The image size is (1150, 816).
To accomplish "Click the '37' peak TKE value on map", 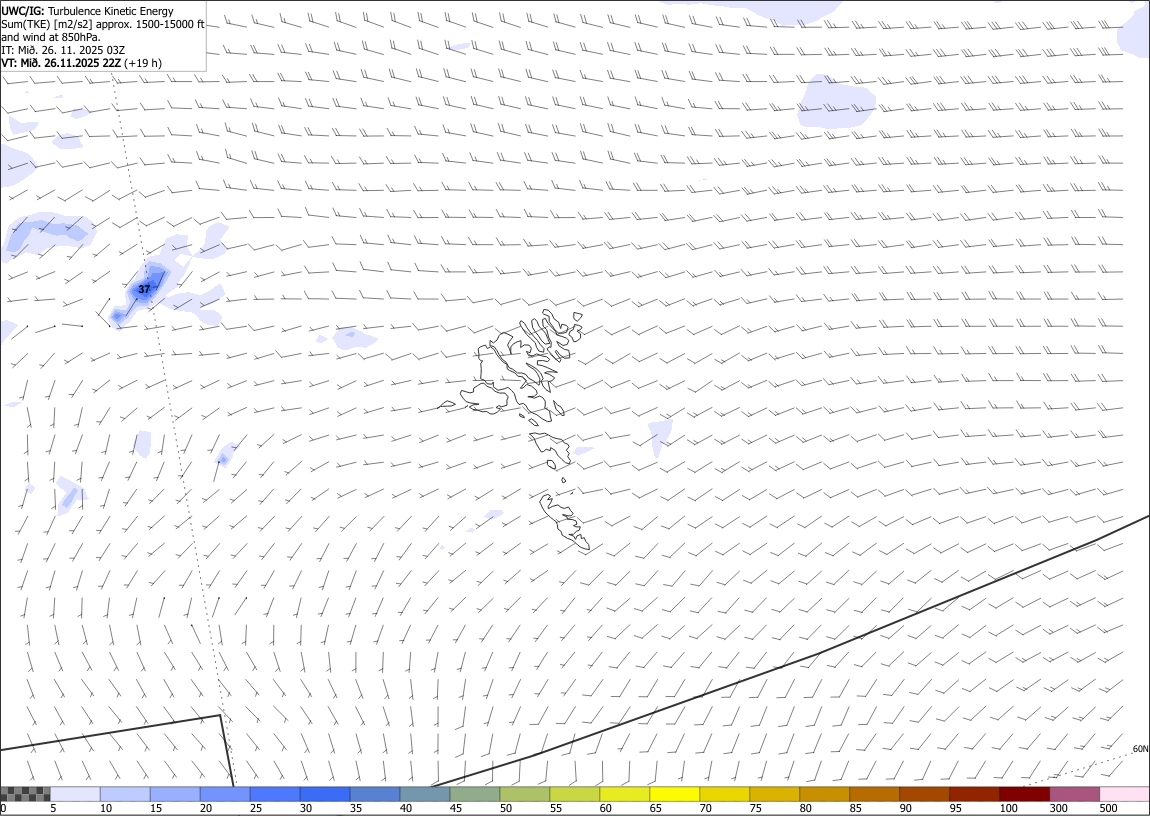I will click(x=144, y=289).
